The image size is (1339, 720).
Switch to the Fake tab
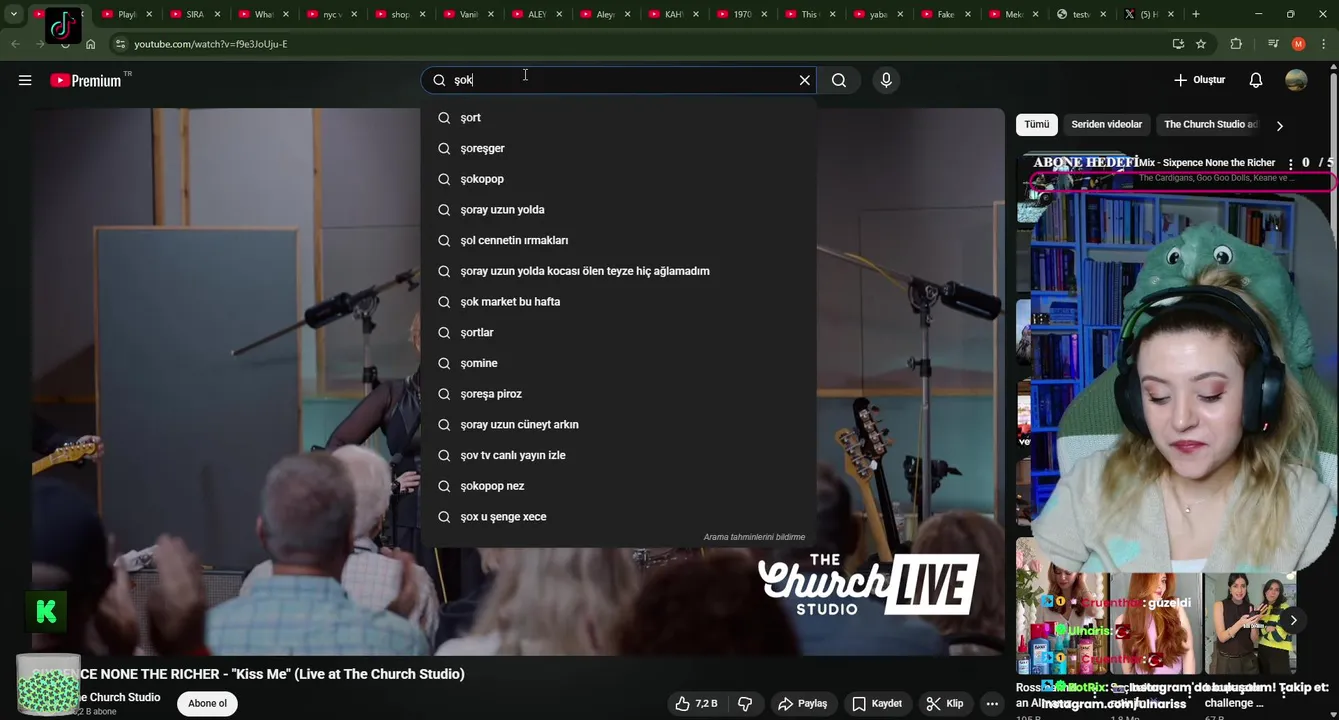click(945, 14)
